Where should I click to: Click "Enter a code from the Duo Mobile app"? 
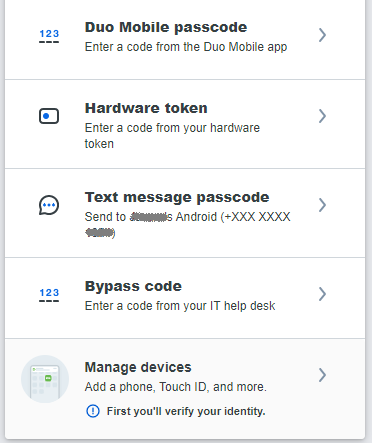(186, 47)
